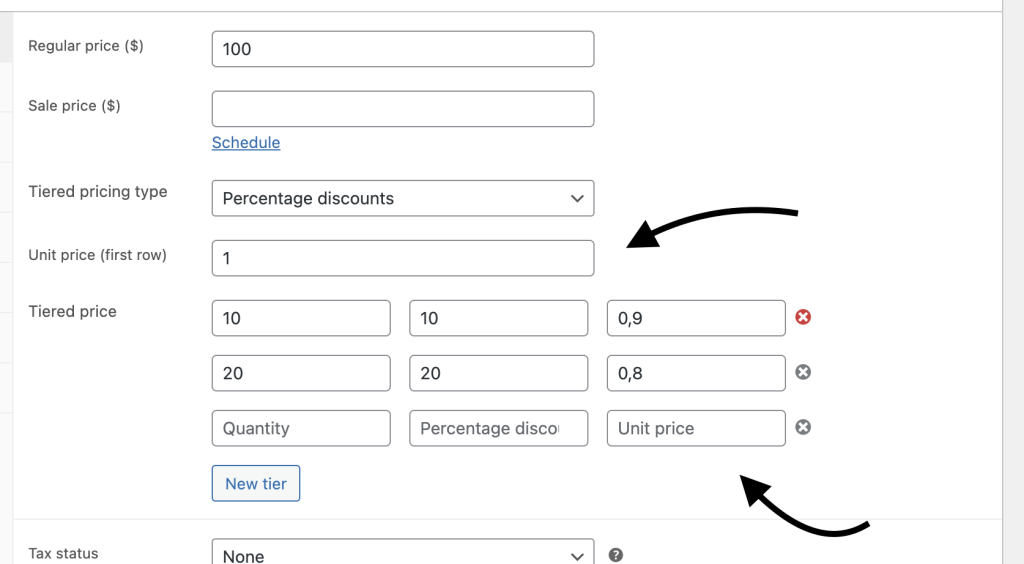Focus the Regular price field

[403, 49]
